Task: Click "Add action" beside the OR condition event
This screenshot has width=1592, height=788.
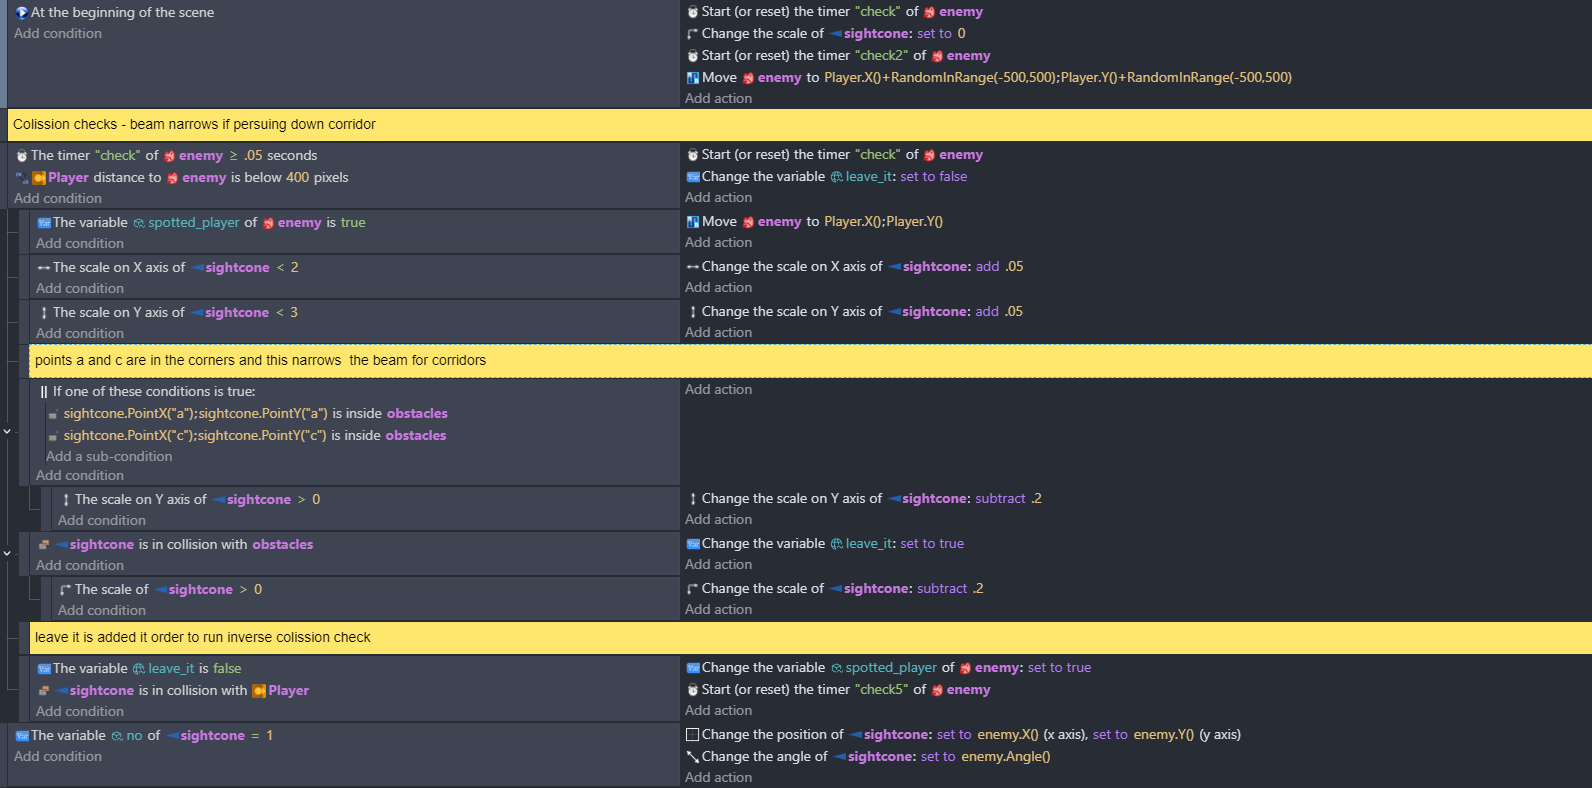Action: [x=718, y=390]
